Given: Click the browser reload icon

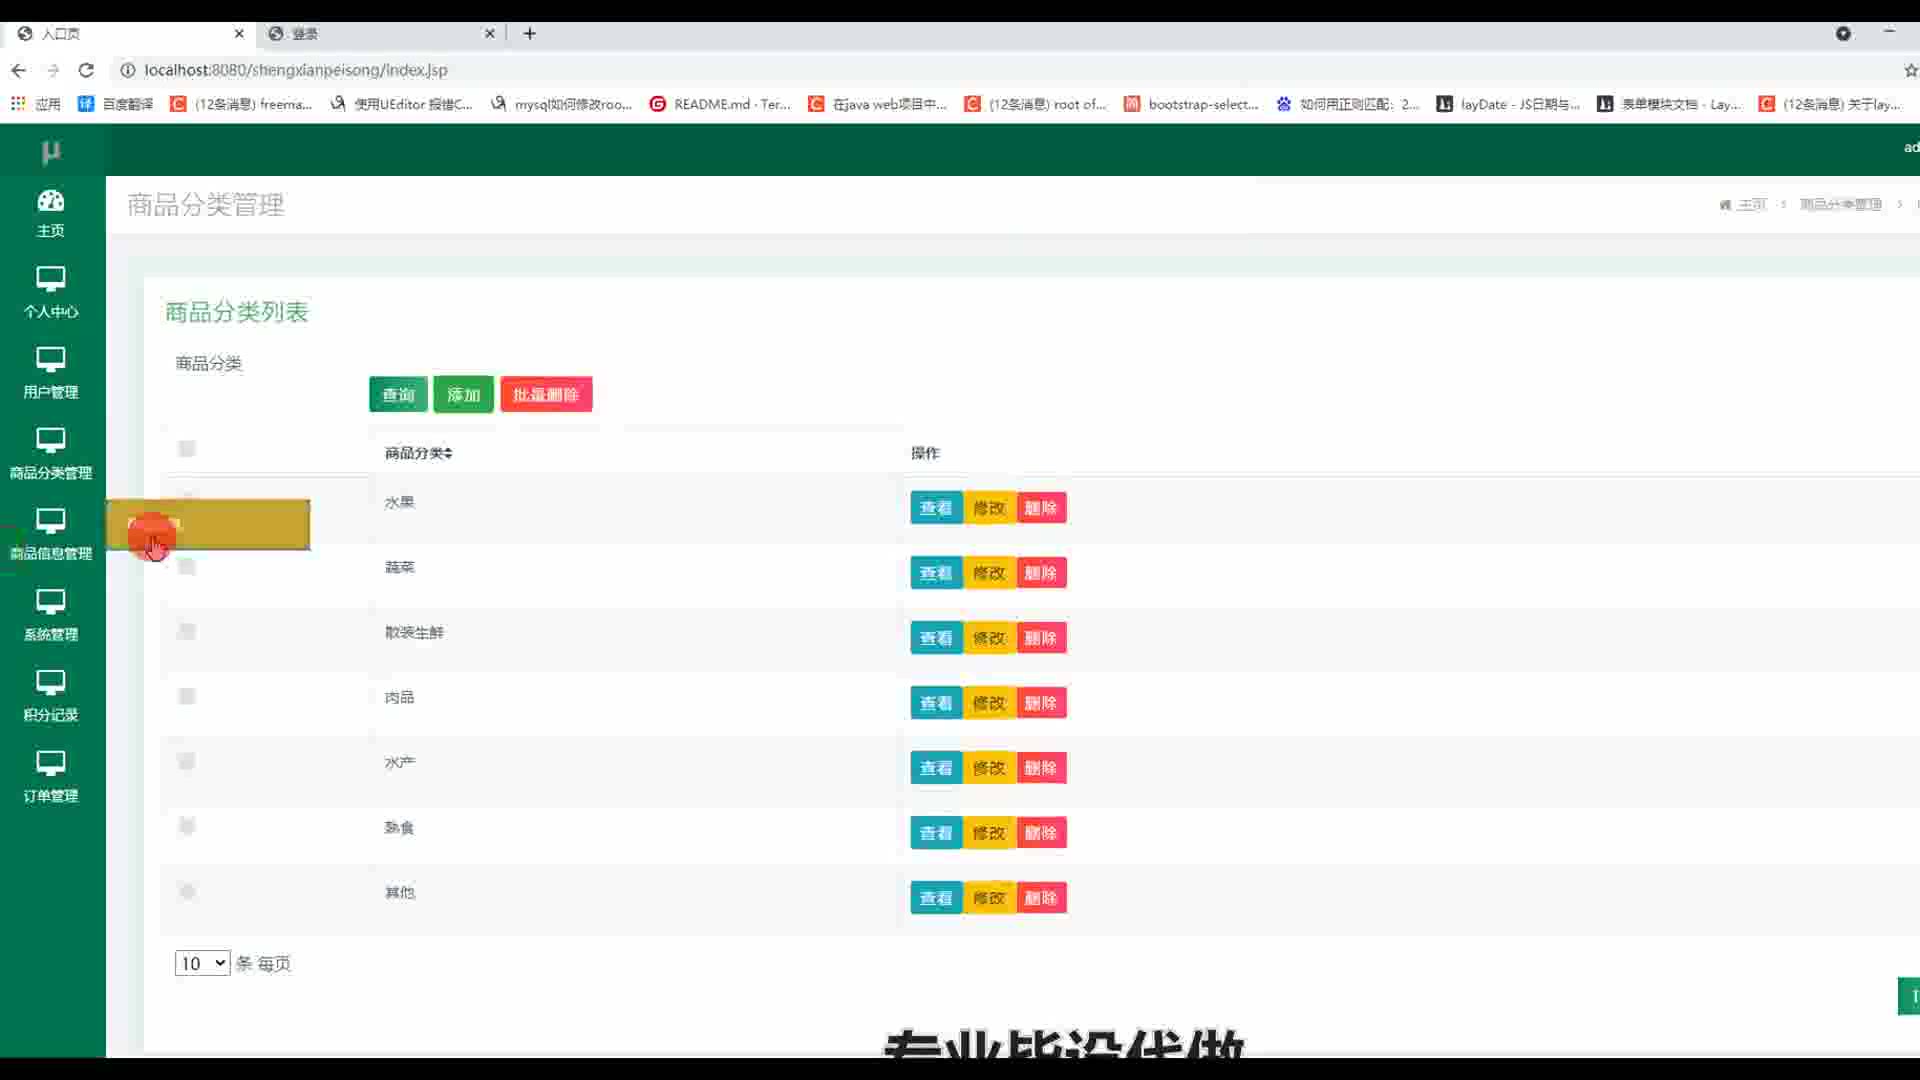Looking at the screenshot, I should pyautogui.click(x=86, y=70).
